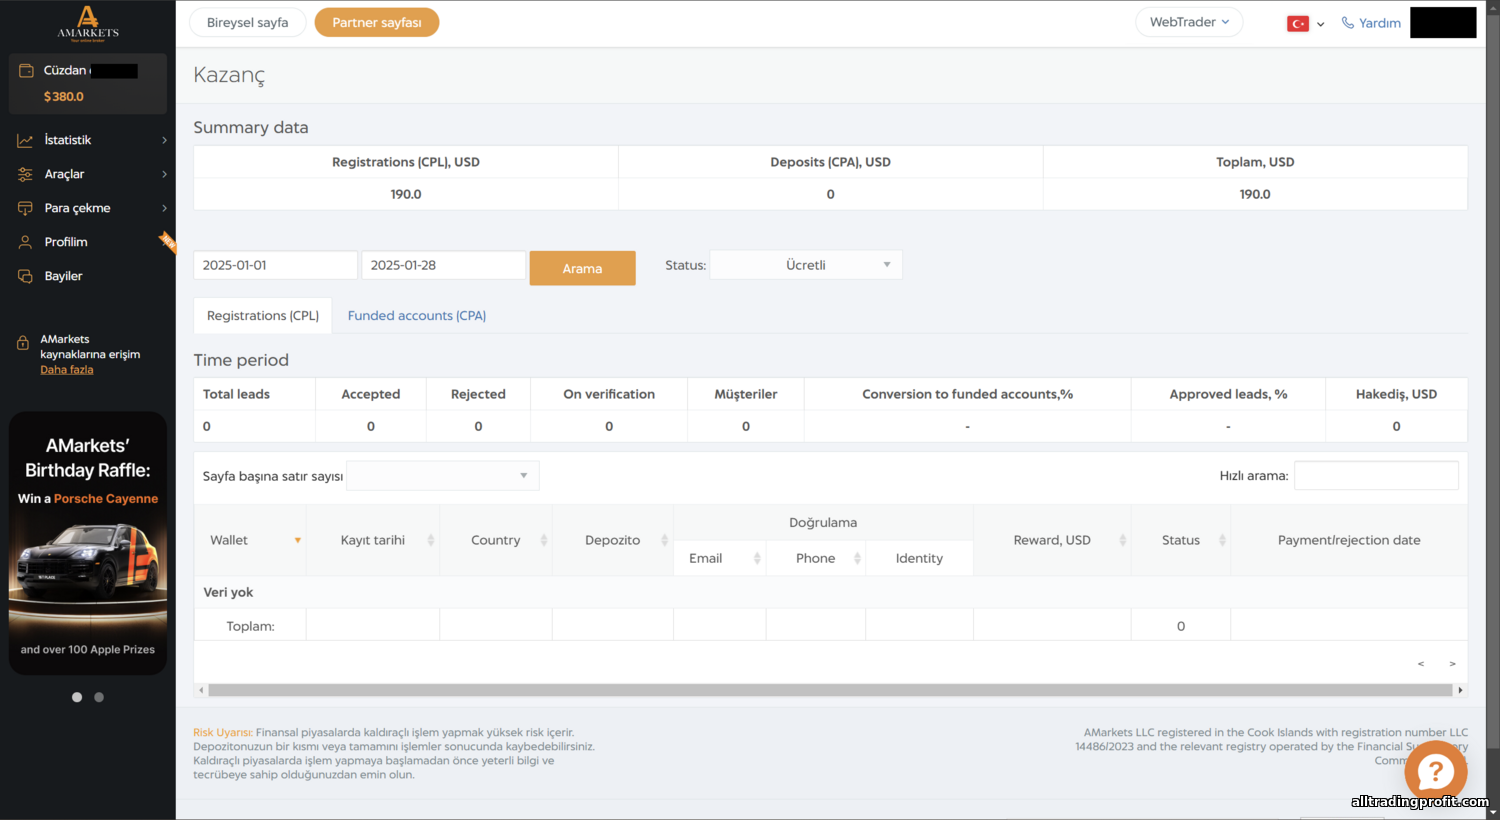
Task: Follow the Daha fazla link
Action: (67, 370)
